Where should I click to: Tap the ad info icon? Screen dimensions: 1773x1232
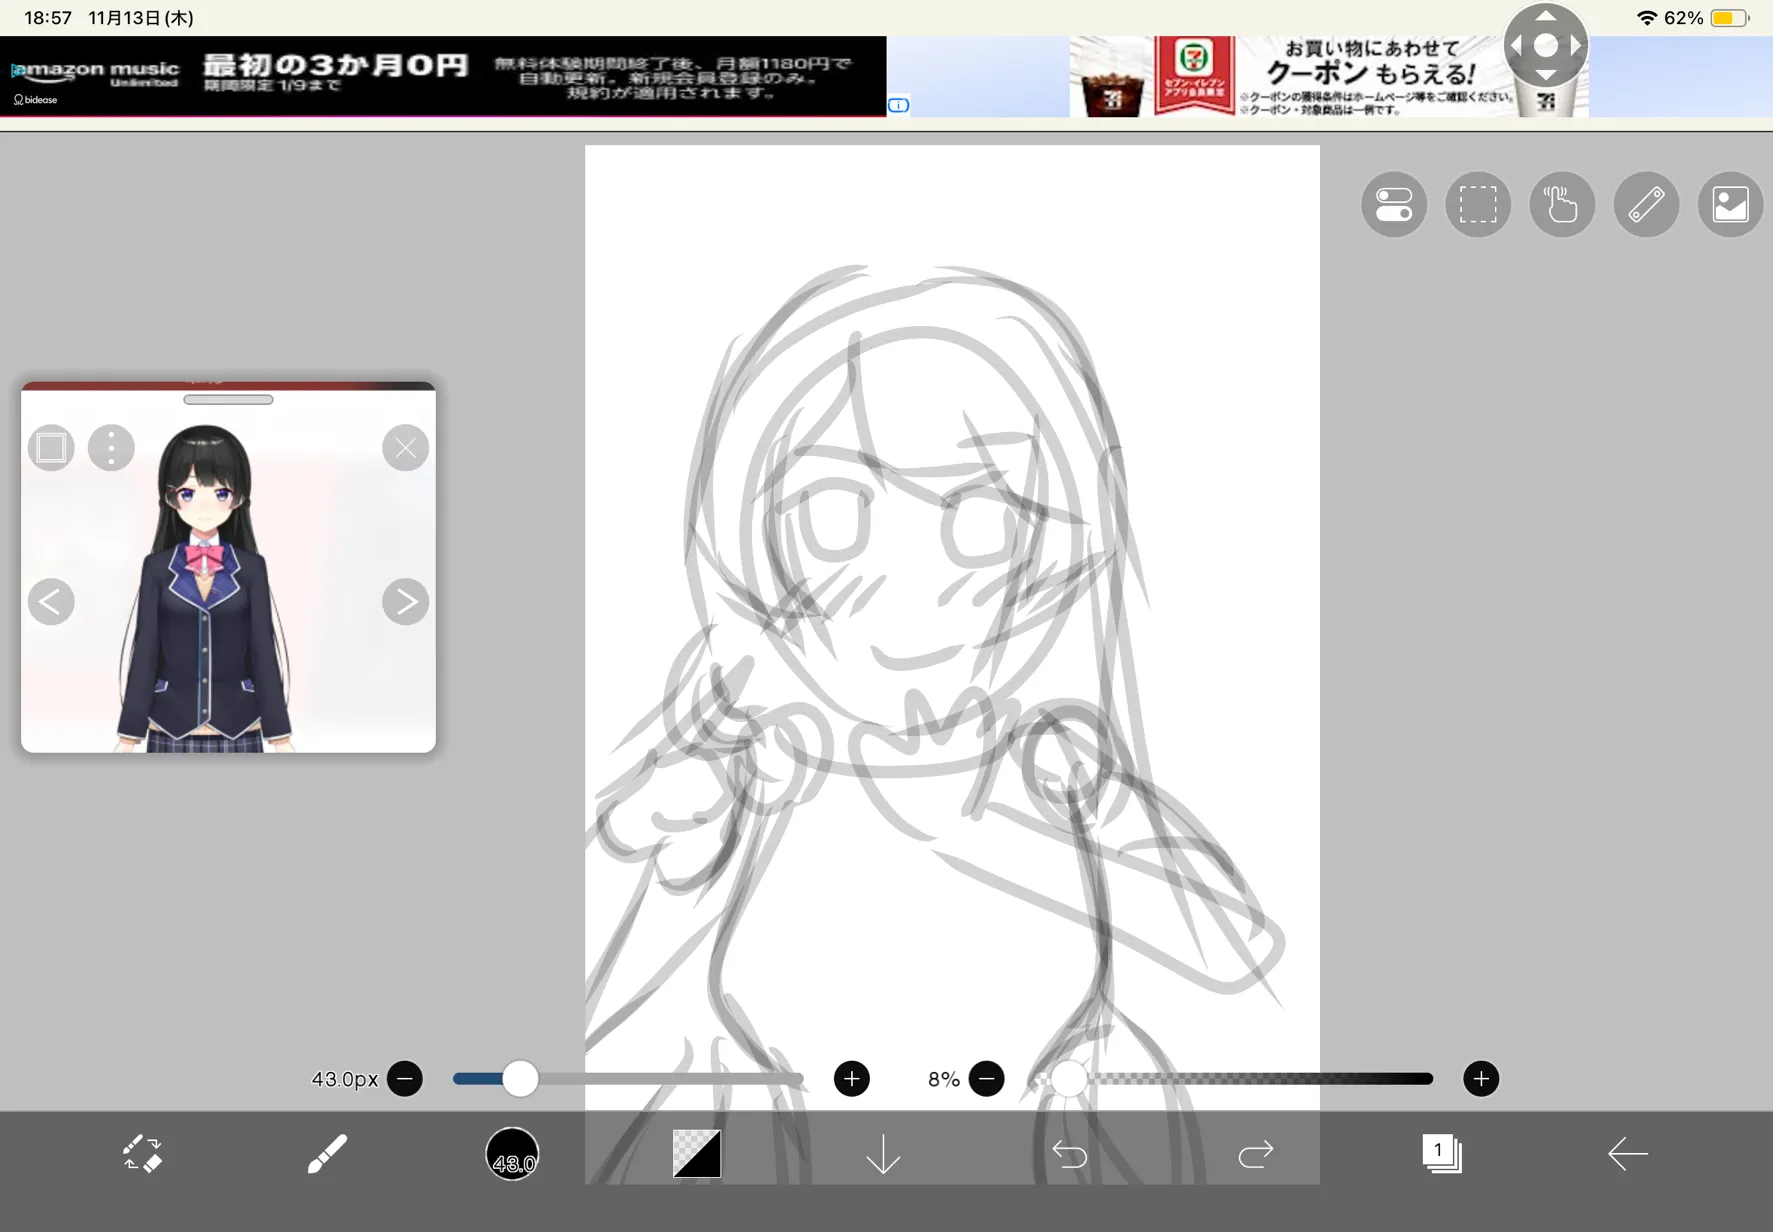[899, 105]
